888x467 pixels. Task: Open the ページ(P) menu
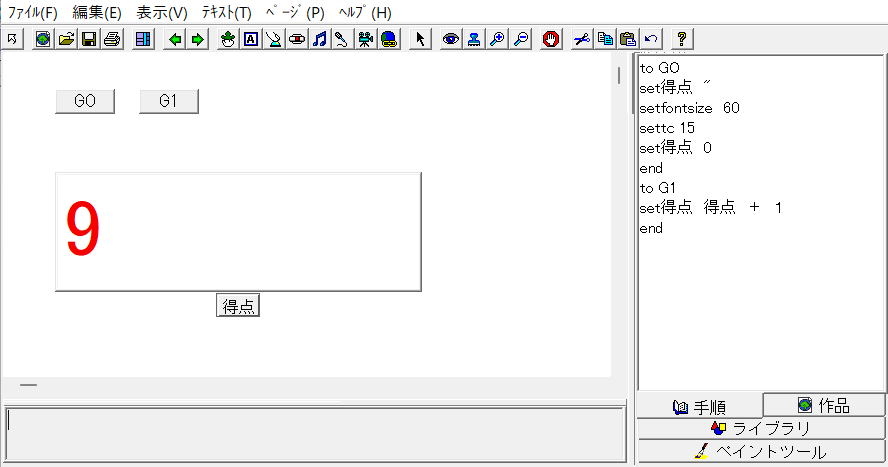point(295,12)
